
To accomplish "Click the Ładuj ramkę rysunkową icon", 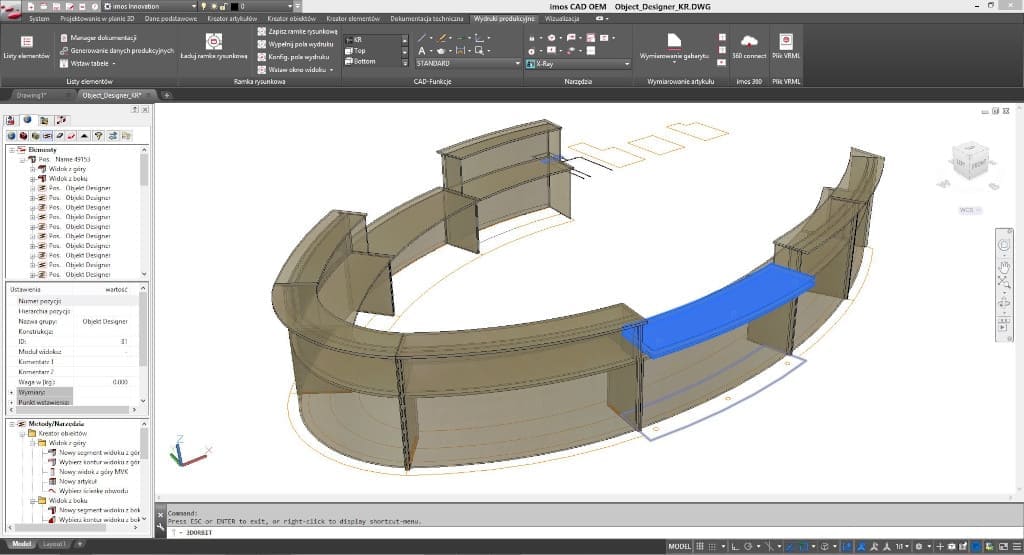I will point(213,42).
